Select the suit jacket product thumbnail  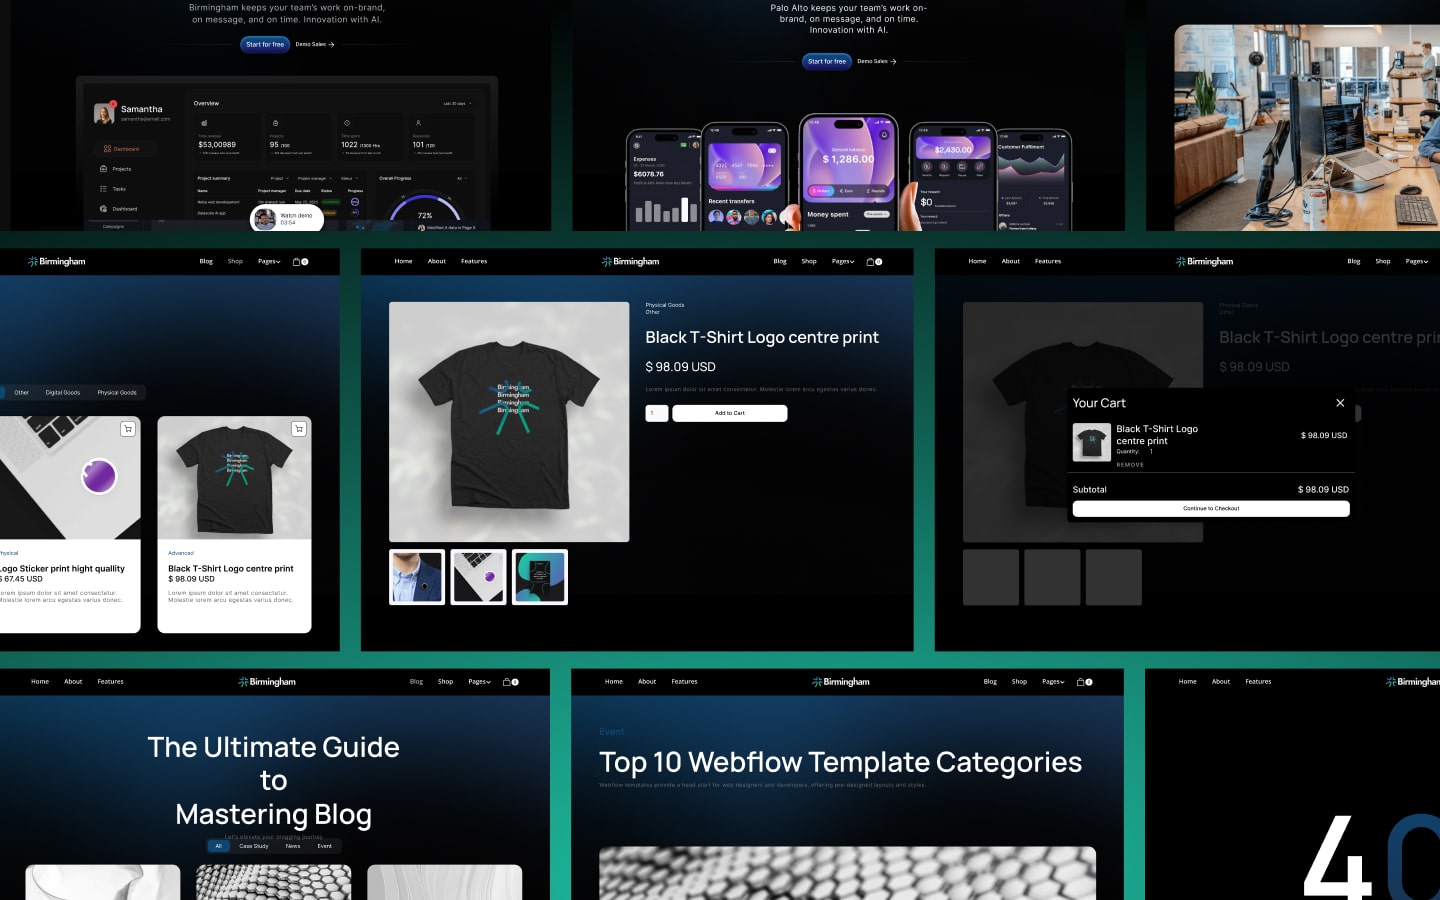point(417,577)
